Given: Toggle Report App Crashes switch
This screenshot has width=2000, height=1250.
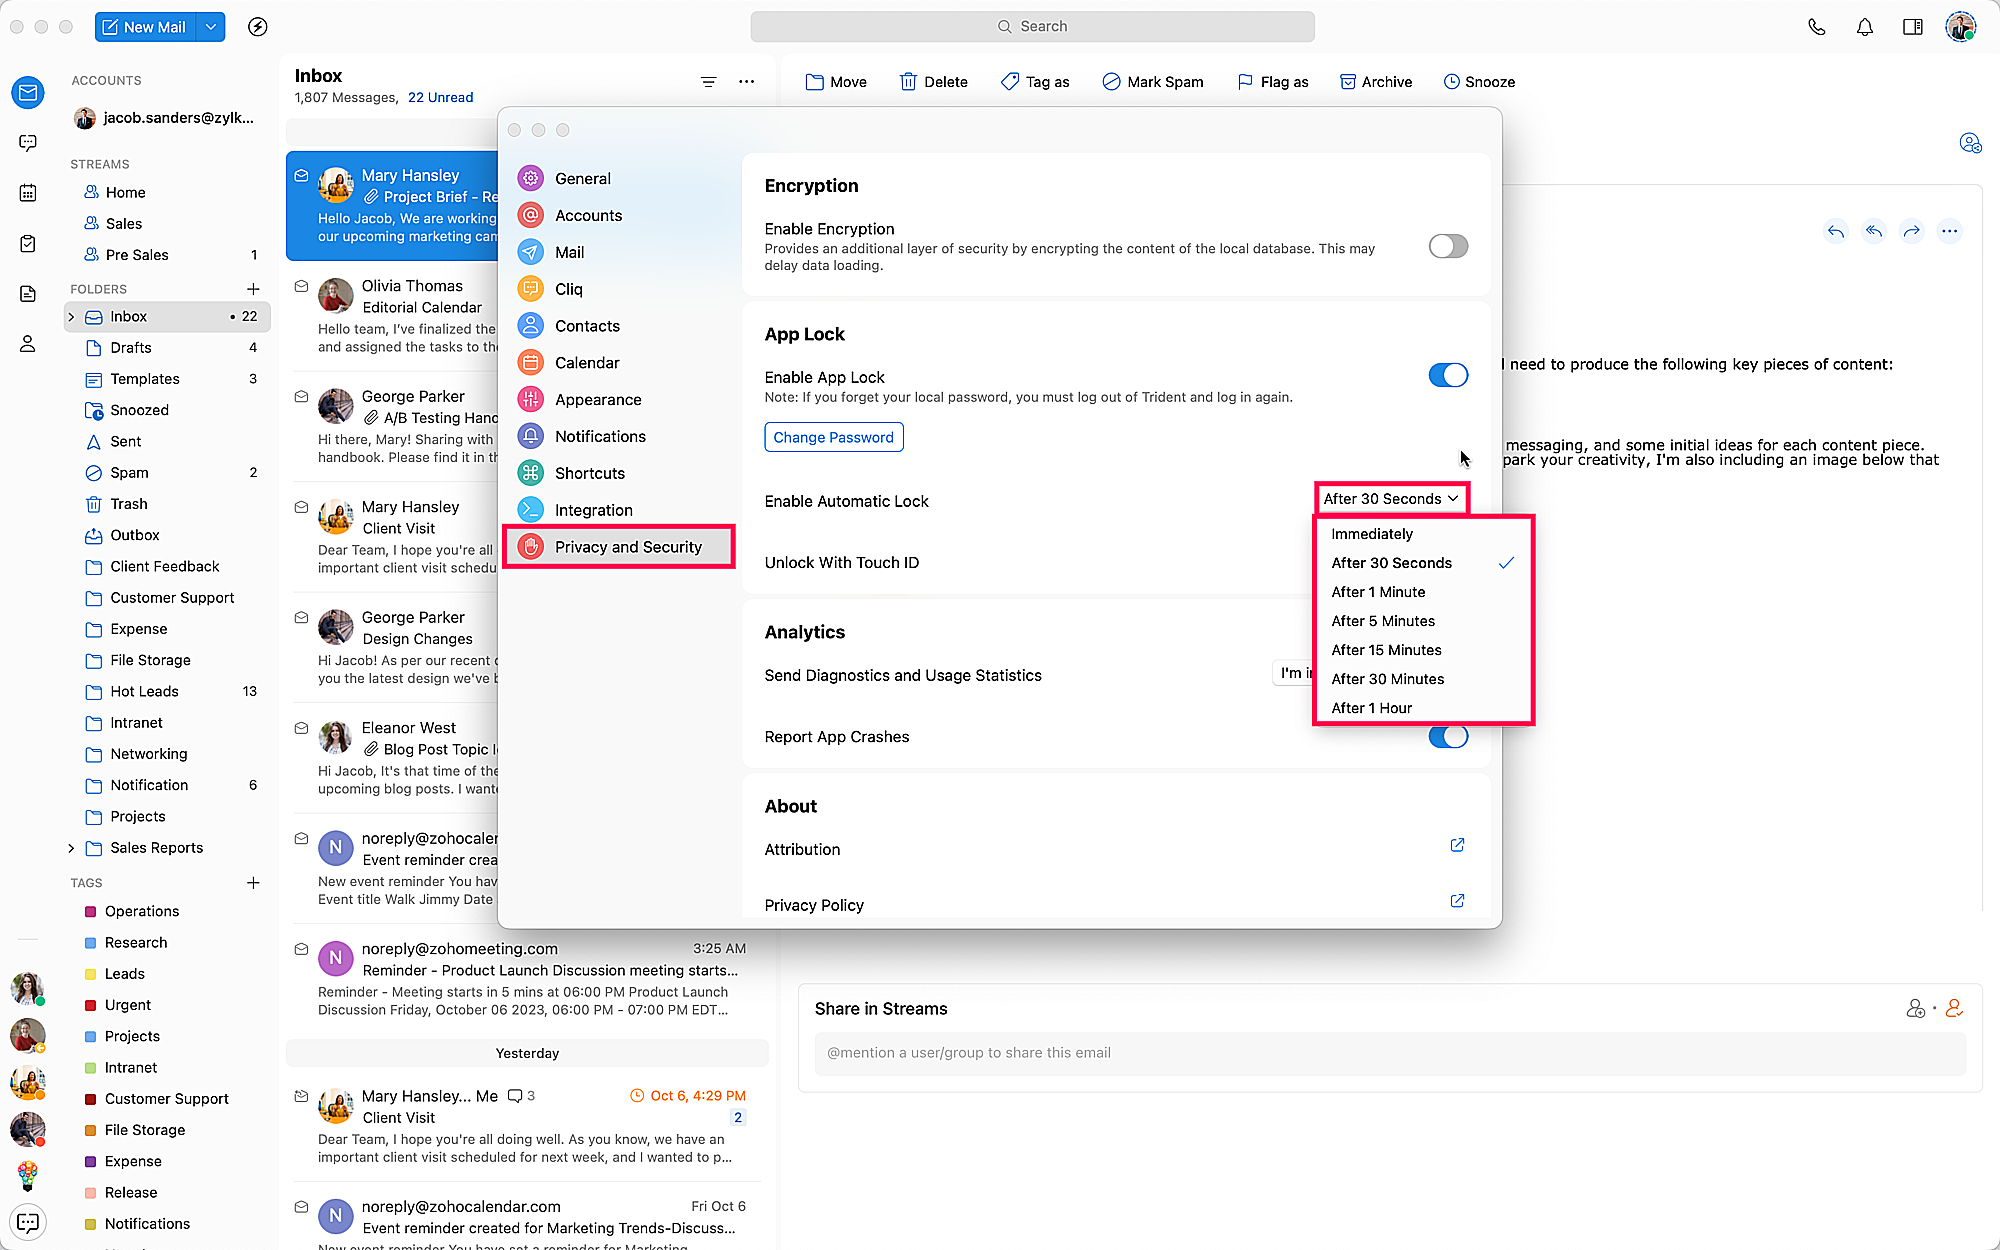Looking at the screenshot, I should click(x=1447, y=738).
